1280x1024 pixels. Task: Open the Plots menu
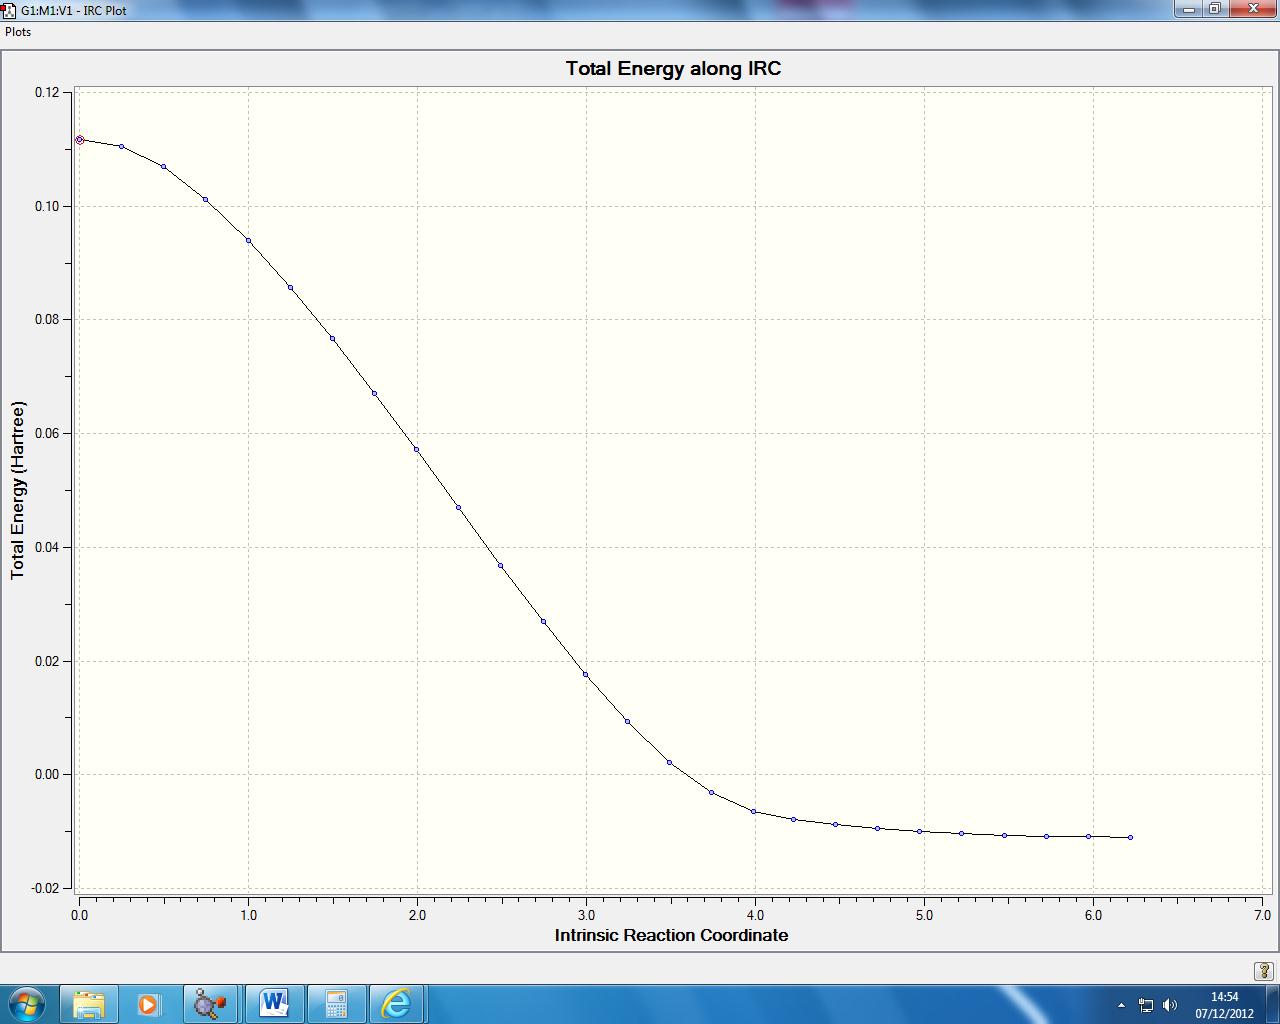tap(18, 32)
